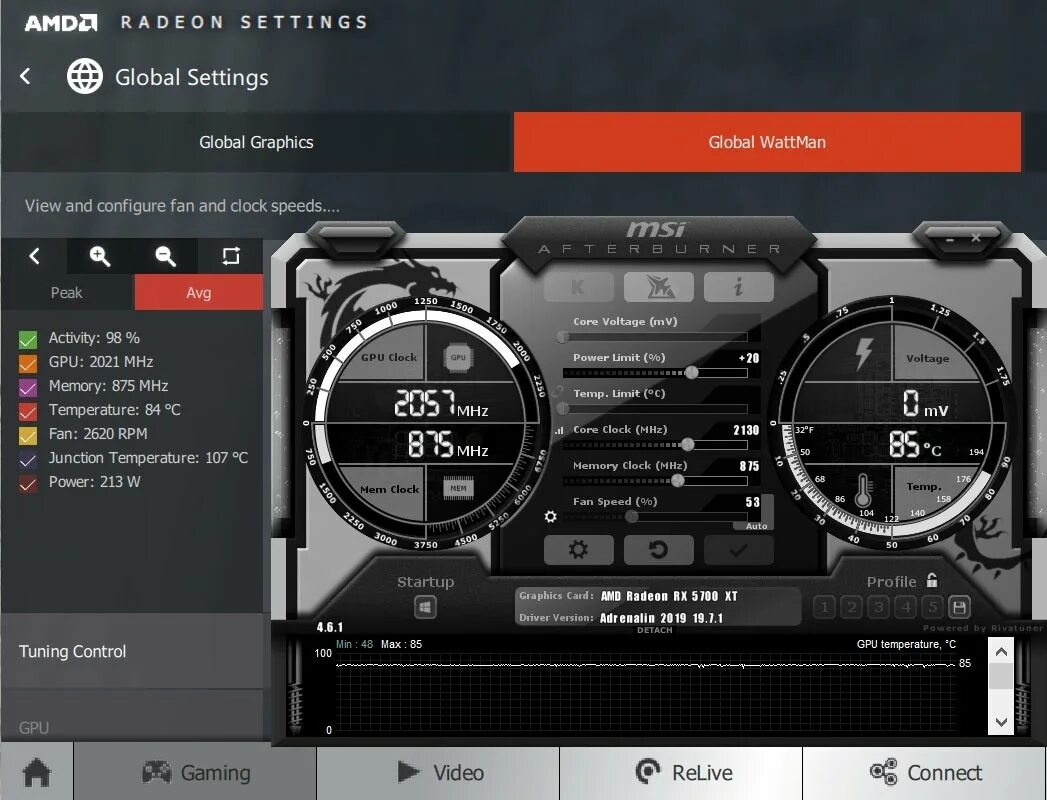1047x800 pixels.
Task: Toggle the Power graph checkbox
Action: [x=28, y=484]
